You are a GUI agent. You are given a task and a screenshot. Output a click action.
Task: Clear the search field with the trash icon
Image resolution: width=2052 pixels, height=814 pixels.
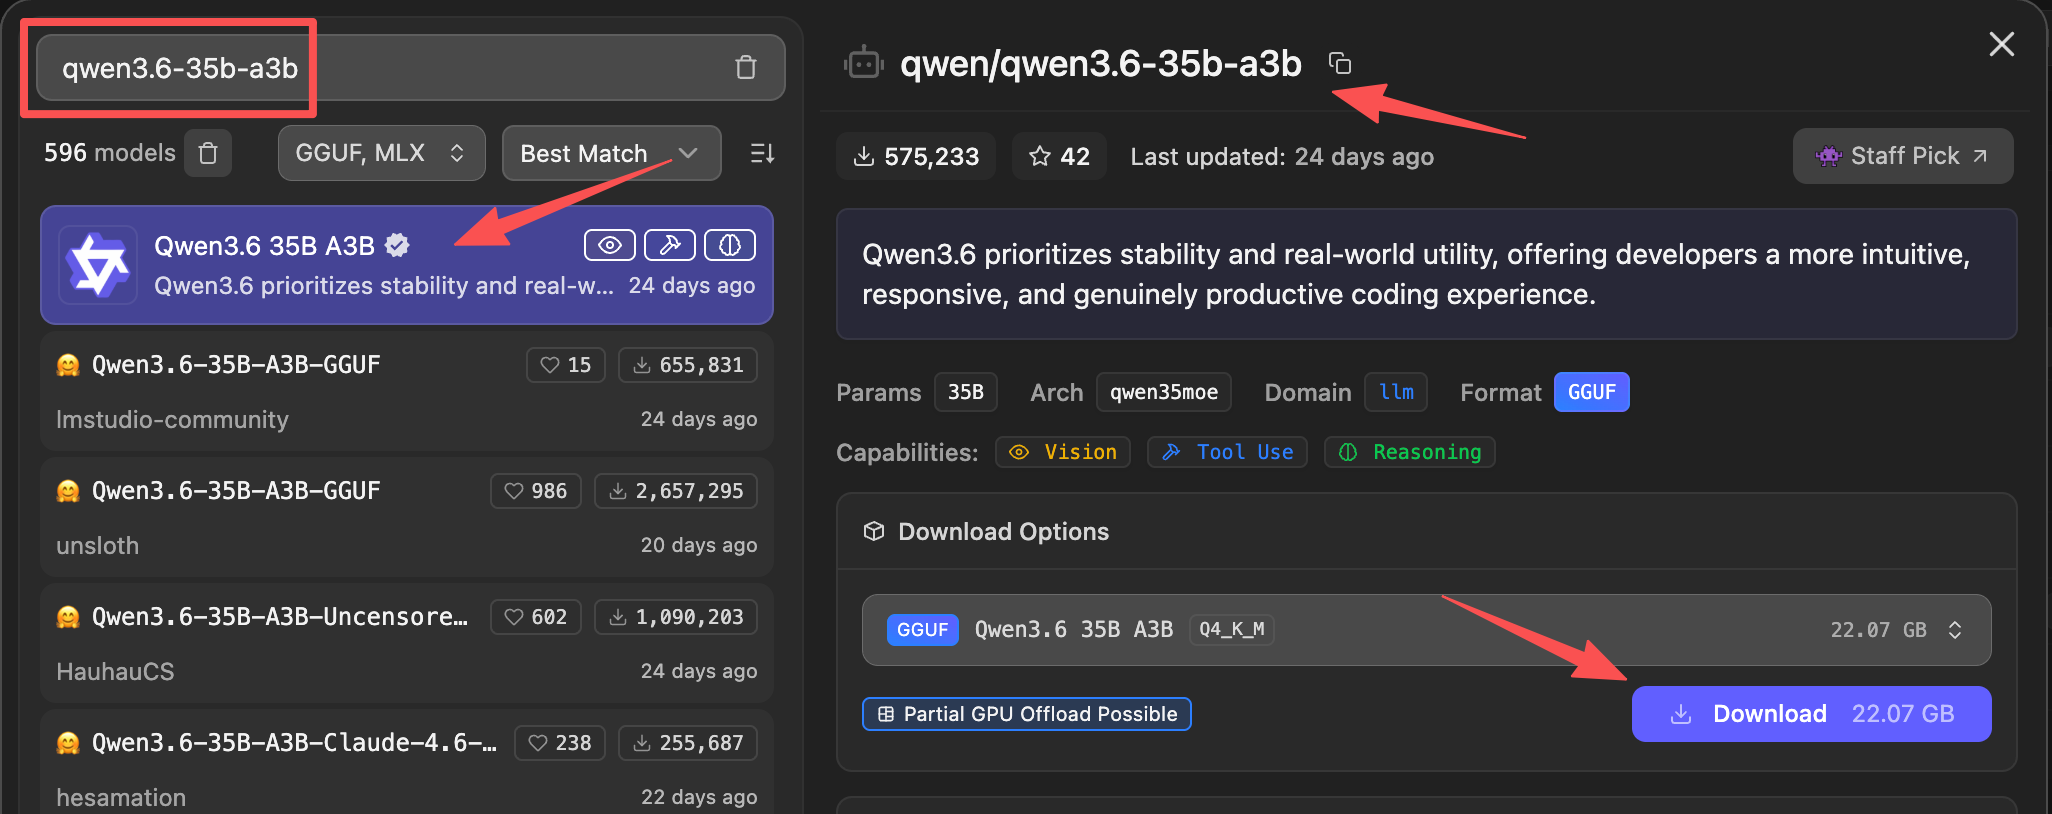pyautogui.click(x=746, y=68)
